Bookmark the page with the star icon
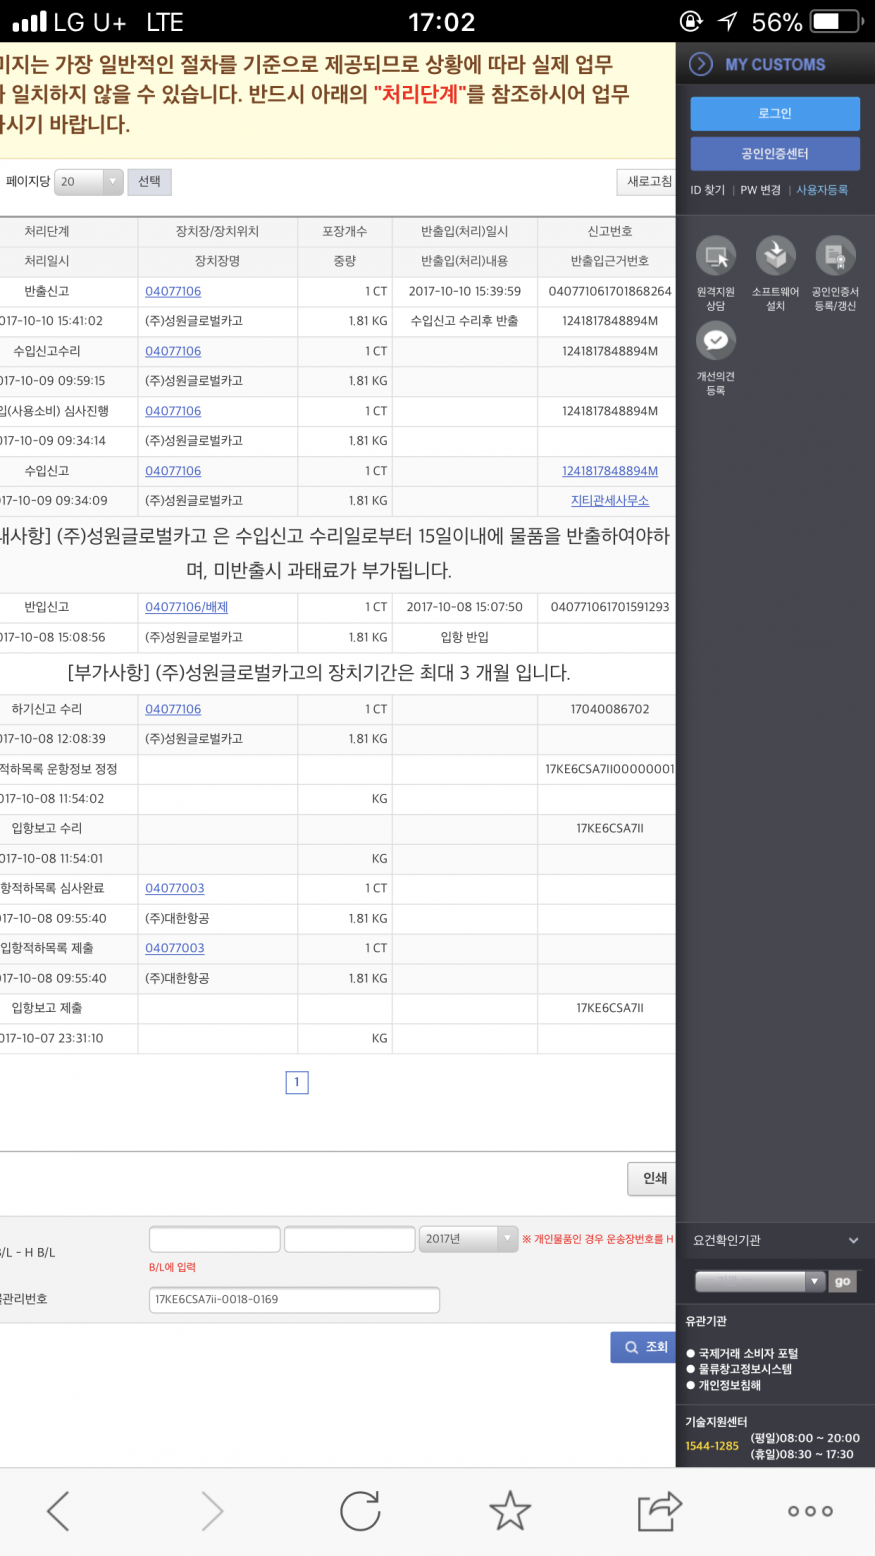Image resolution: width=875 pixels, height=1556 pixels. pos(510,1510)
